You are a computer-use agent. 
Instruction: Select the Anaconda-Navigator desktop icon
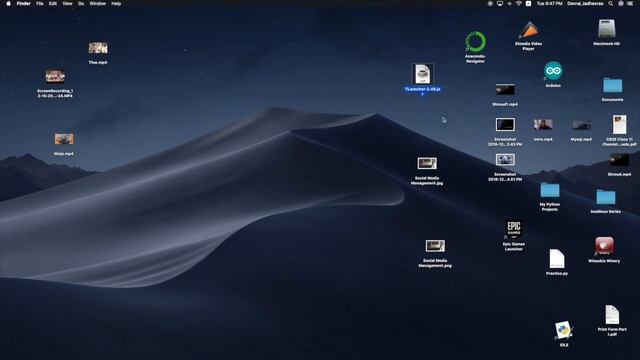[x=476, y=42]
